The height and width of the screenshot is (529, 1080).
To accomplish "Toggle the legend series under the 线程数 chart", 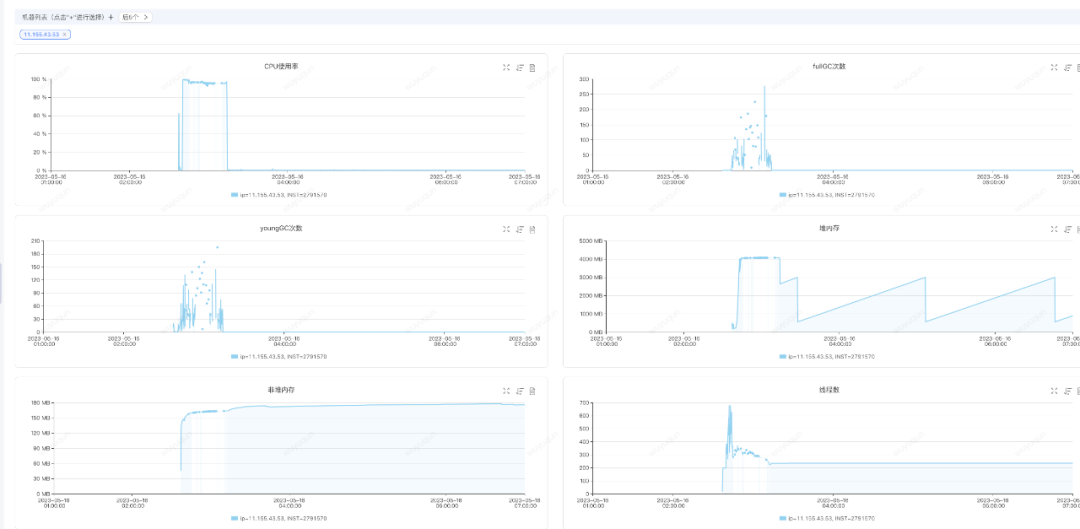I will 827,518.
